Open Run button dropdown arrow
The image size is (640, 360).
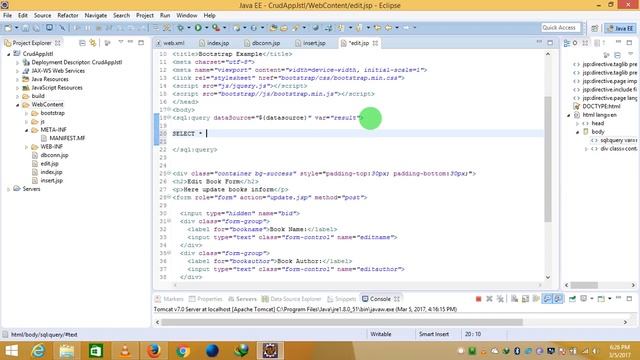click(x=207, y=28)
